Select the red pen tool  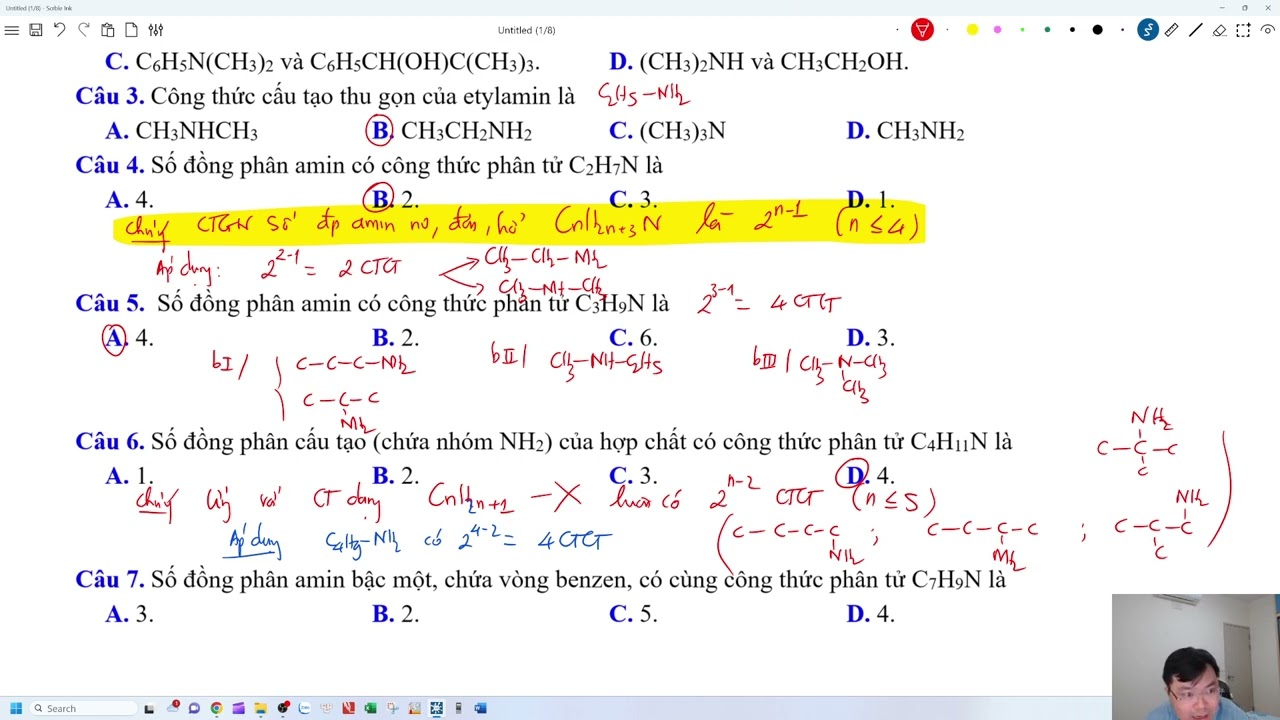[x=922, y=30]
